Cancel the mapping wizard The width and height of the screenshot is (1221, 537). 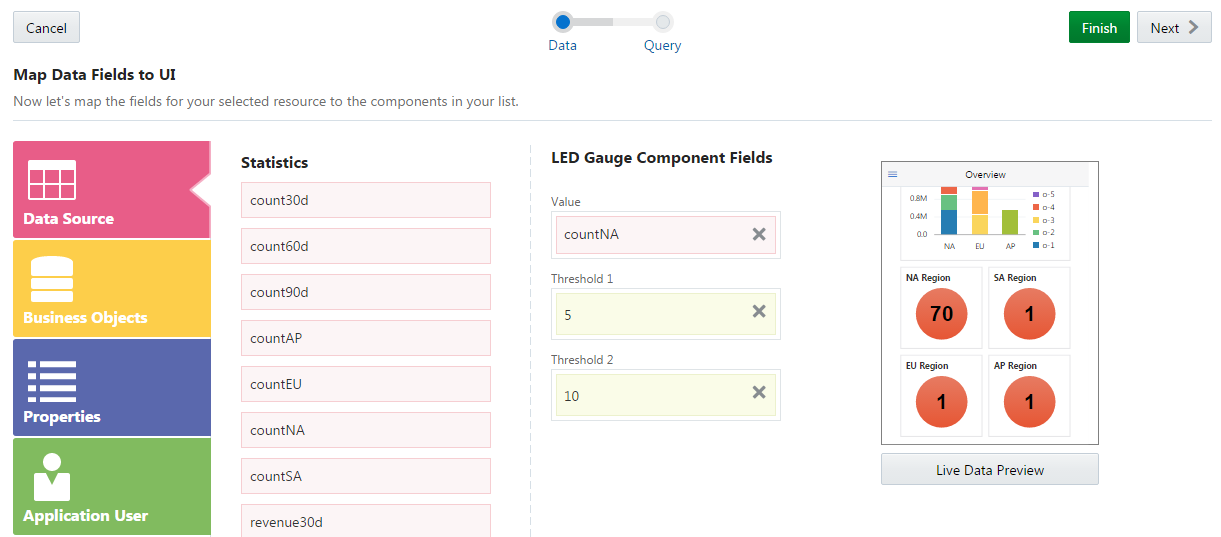click(x=46, y=28)
